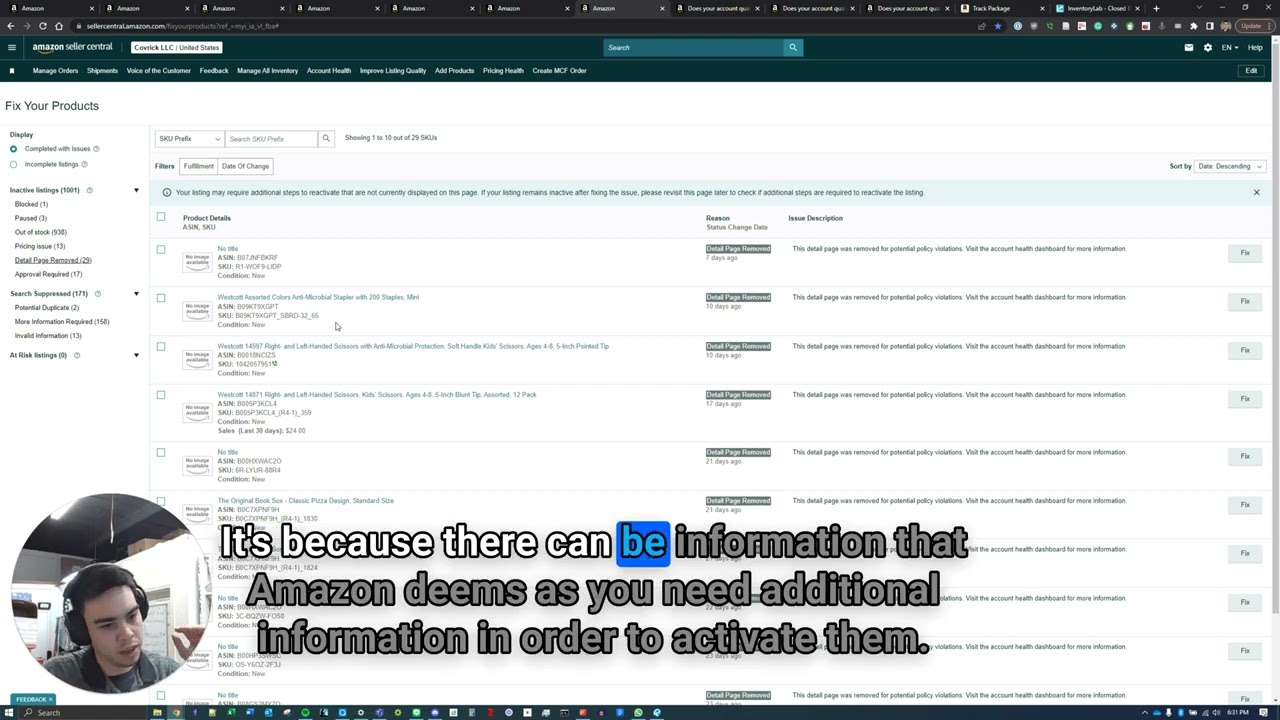Click the Search SKU Prefix input field

click(271, 139)
